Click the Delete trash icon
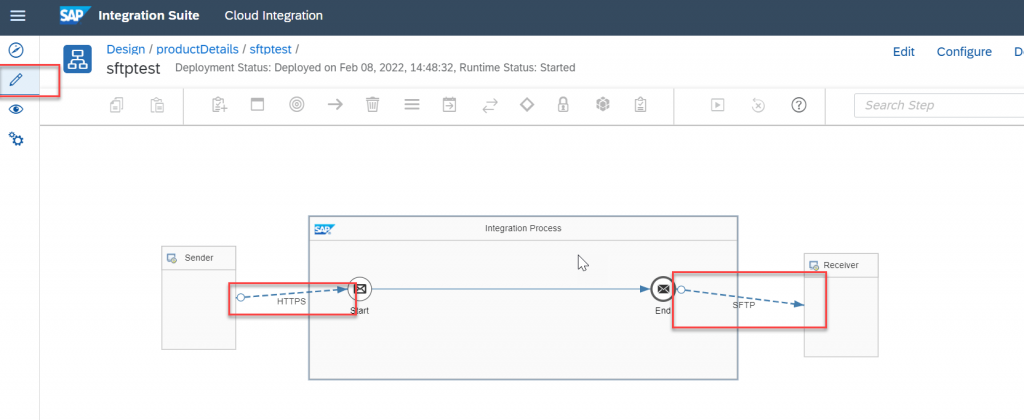The width and height of the screenshot is (1024, 420). [x=372, y=105]
